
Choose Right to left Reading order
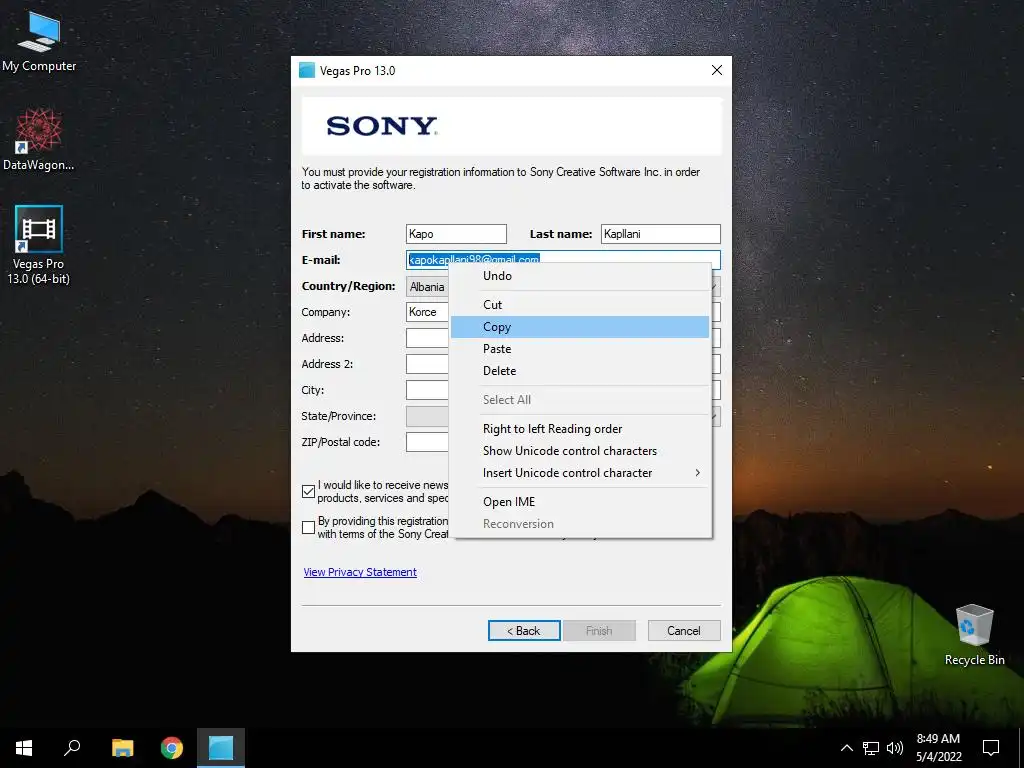[580, 429]
